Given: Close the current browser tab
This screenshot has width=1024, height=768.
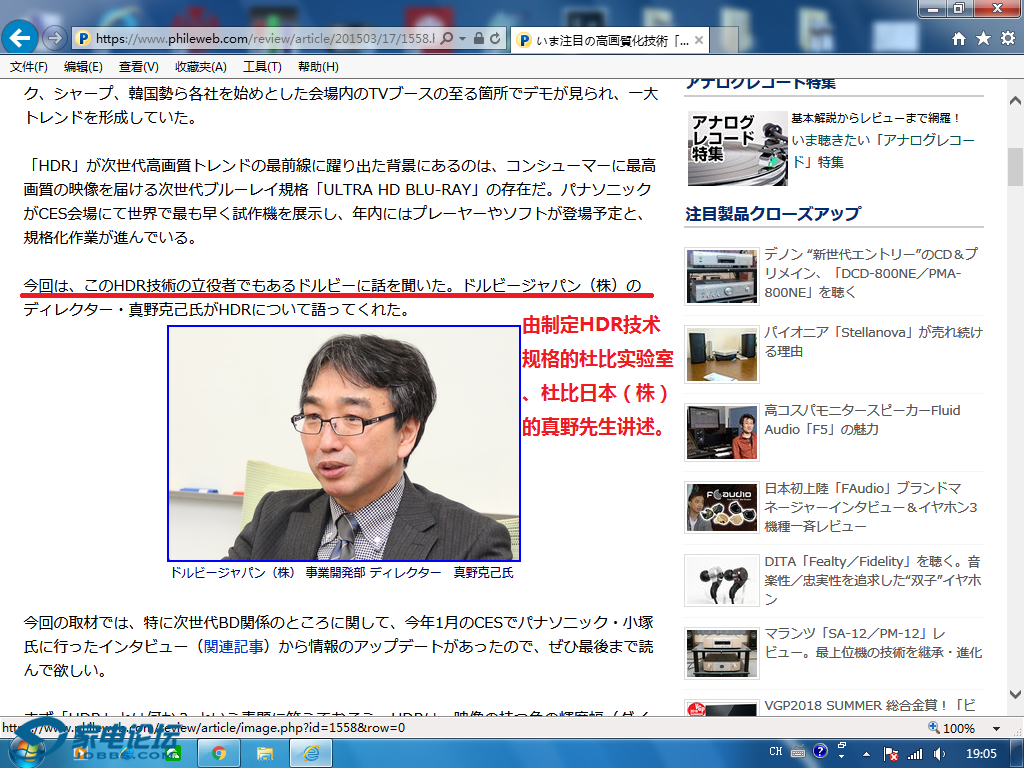Looking at the screenshot, I should tap(699, 40).
